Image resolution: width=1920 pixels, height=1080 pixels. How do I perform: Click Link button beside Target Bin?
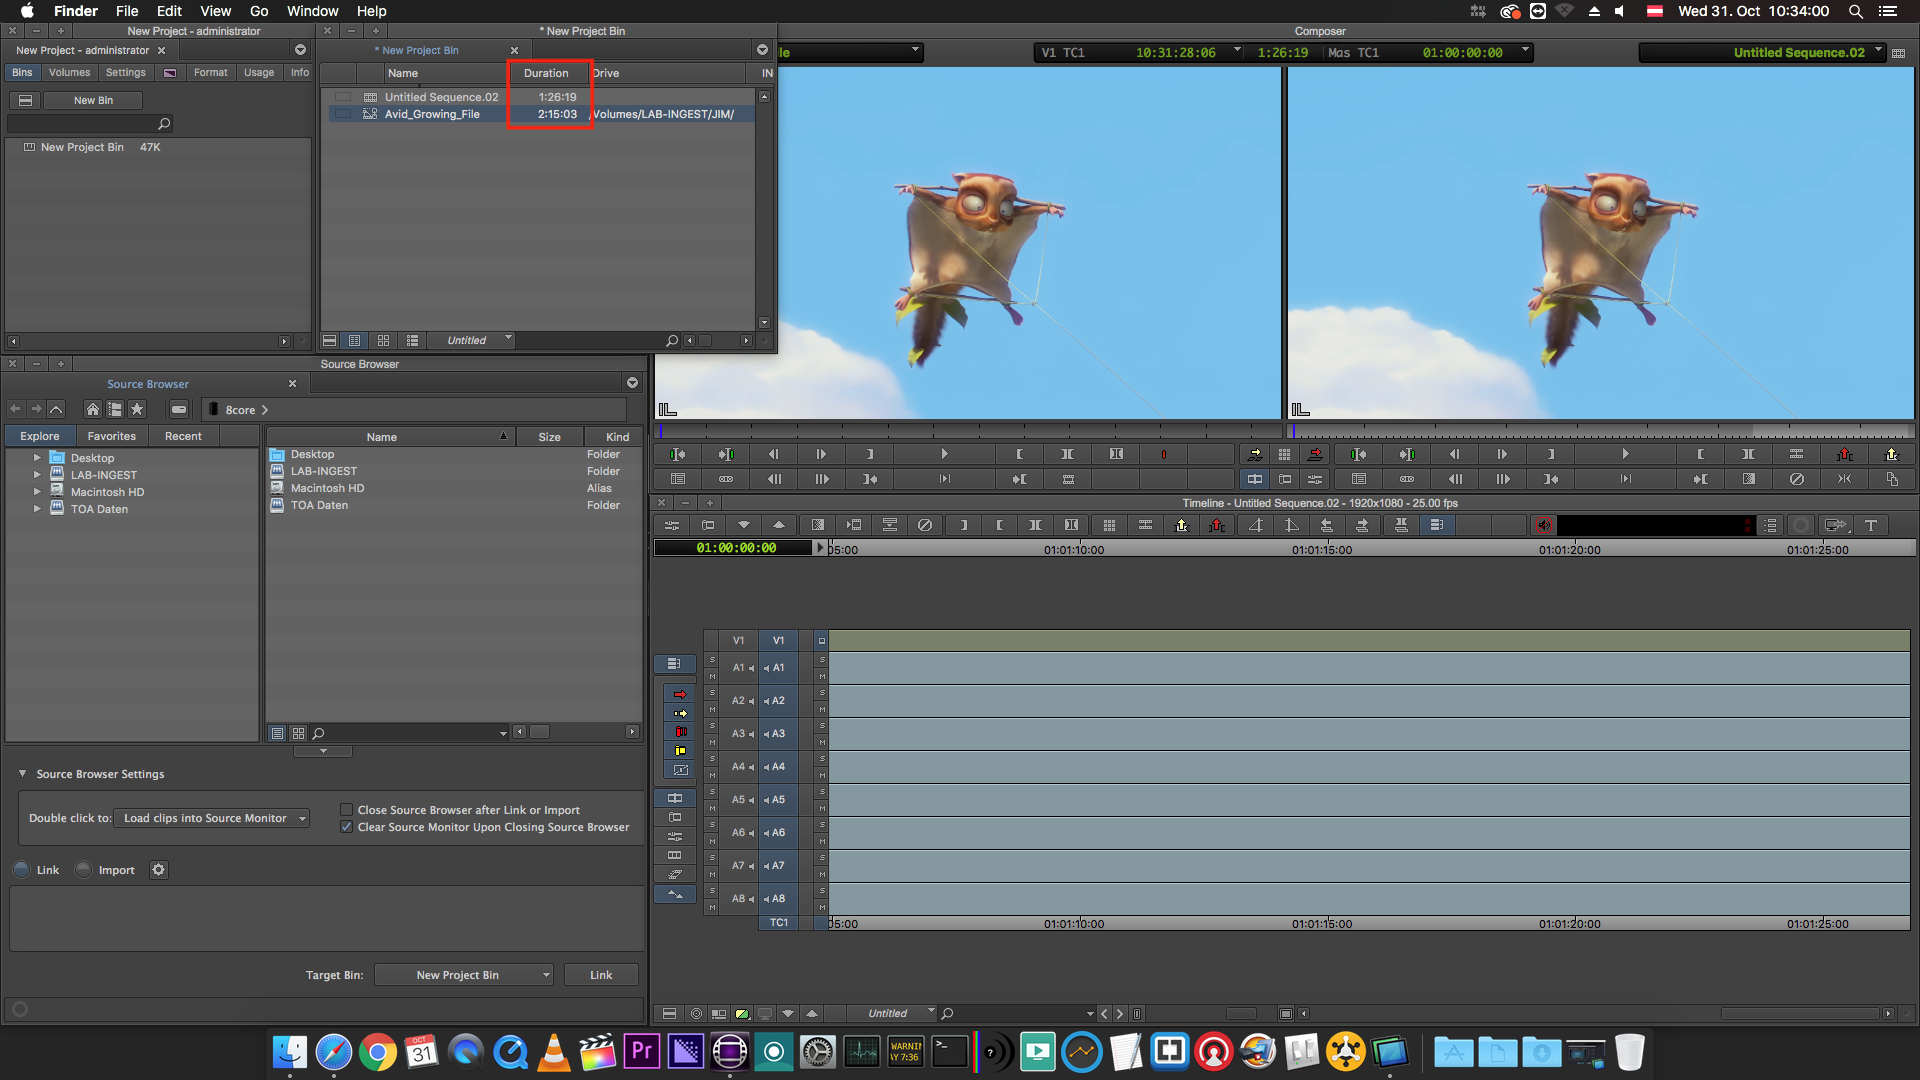tap(601, 975)
